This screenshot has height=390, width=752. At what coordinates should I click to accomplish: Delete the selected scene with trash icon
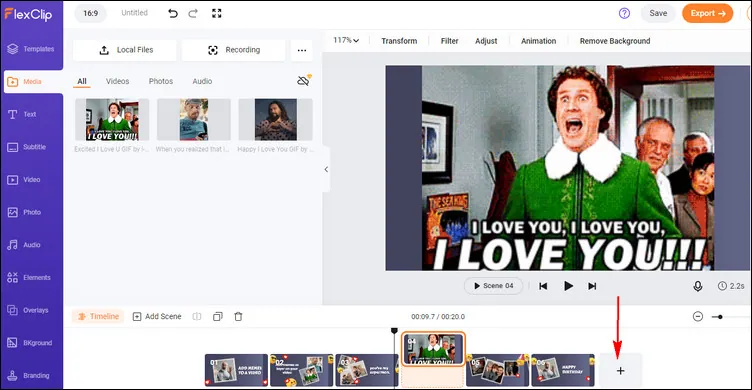tap(238, 317)
